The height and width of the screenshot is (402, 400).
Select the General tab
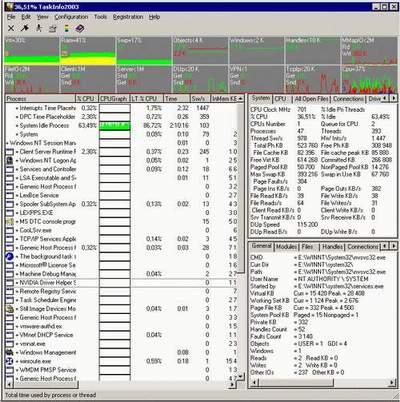point(261,246)
